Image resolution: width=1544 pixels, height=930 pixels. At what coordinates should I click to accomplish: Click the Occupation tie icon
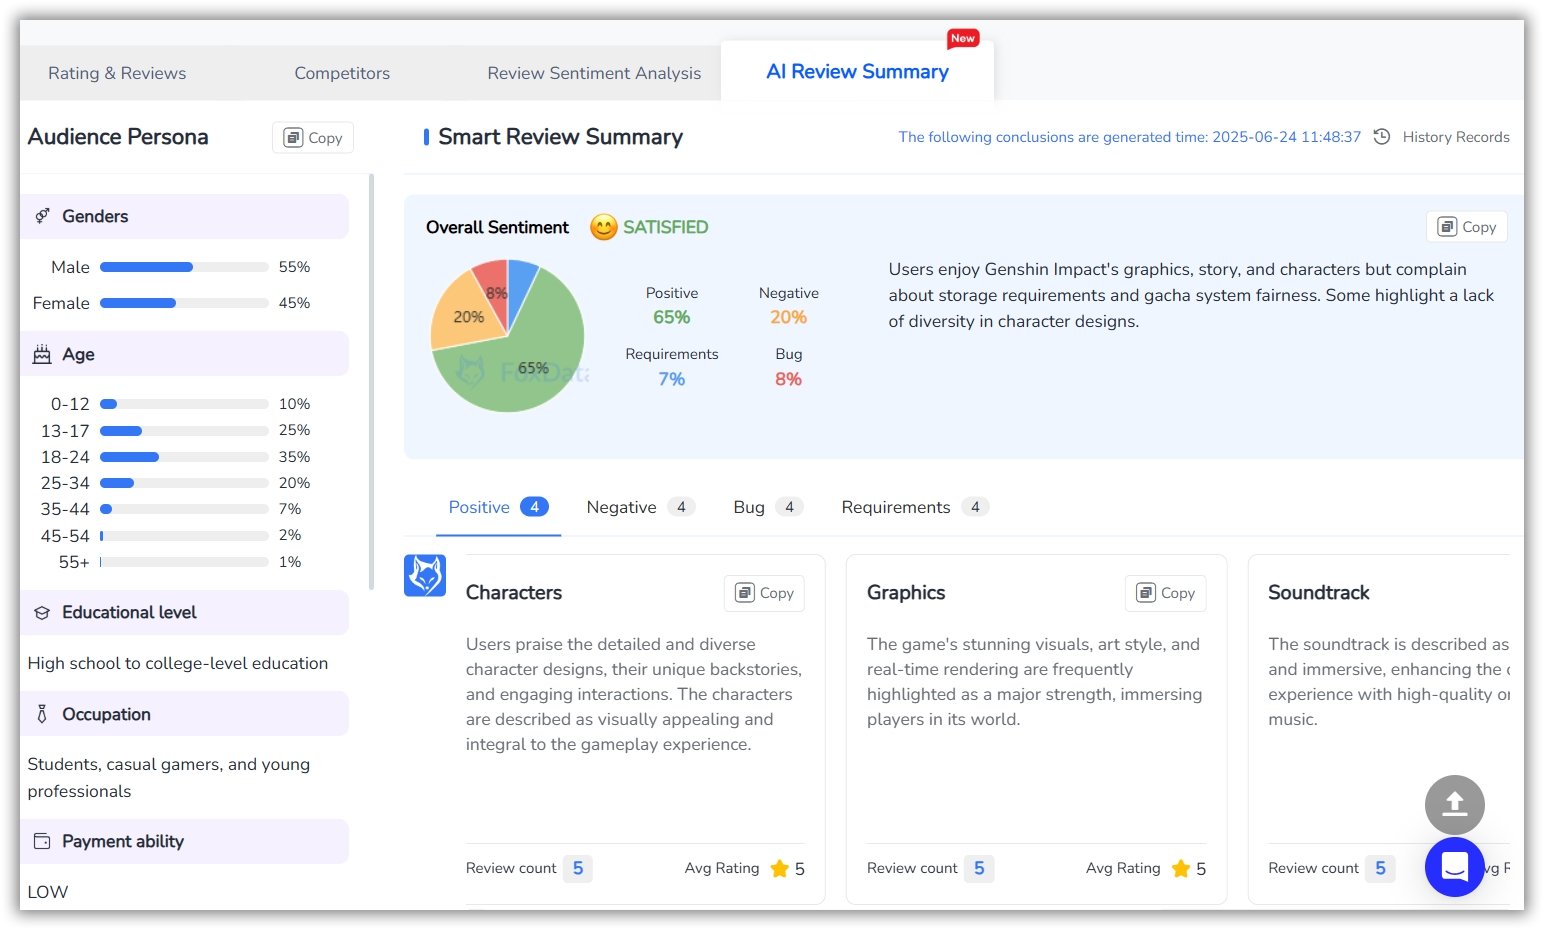42,714
